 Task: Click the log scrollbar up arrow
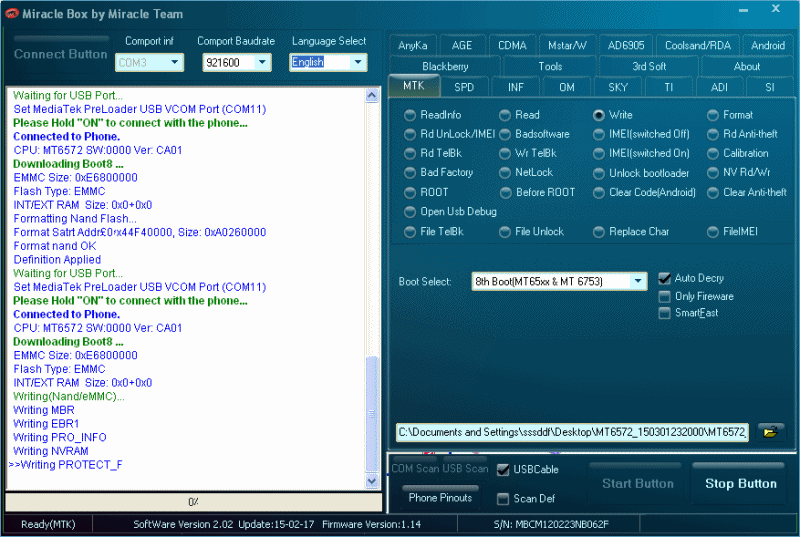tap(372, 95)
